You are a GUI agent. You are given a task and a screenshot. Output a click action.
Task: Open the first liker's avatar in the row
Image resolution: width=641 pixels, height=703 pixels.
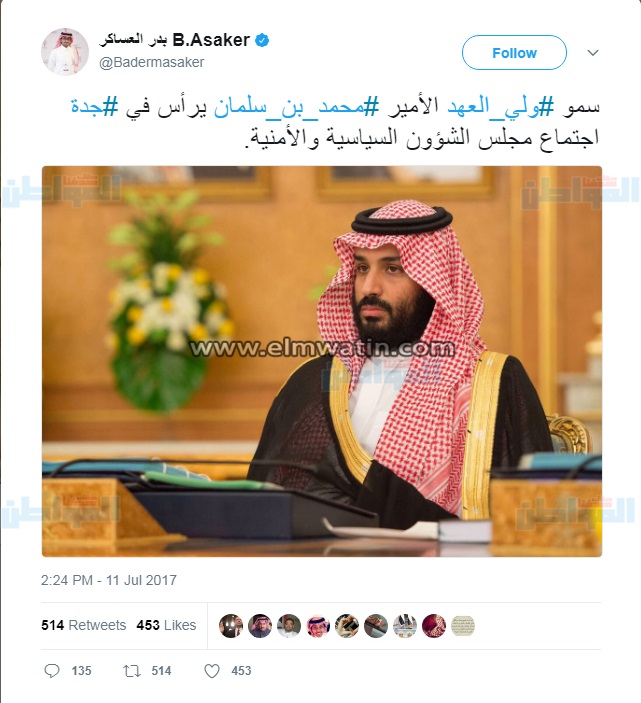(231, 625)
